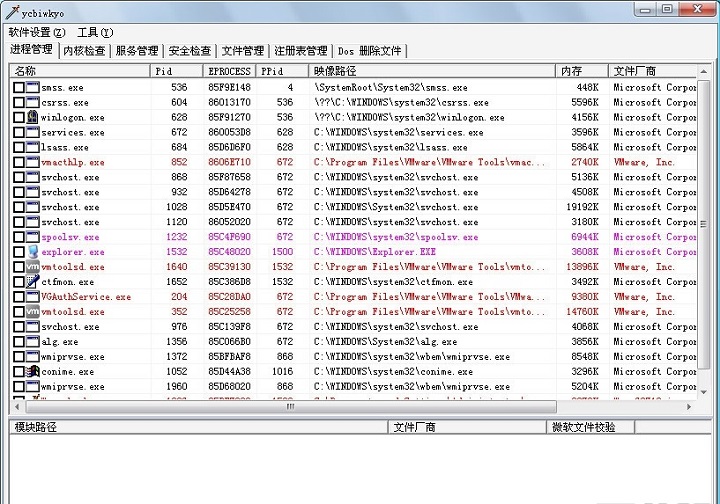Click the vmtoolsd.exe icon with Pid 1640
720x504 pixels.
point(33,267)
